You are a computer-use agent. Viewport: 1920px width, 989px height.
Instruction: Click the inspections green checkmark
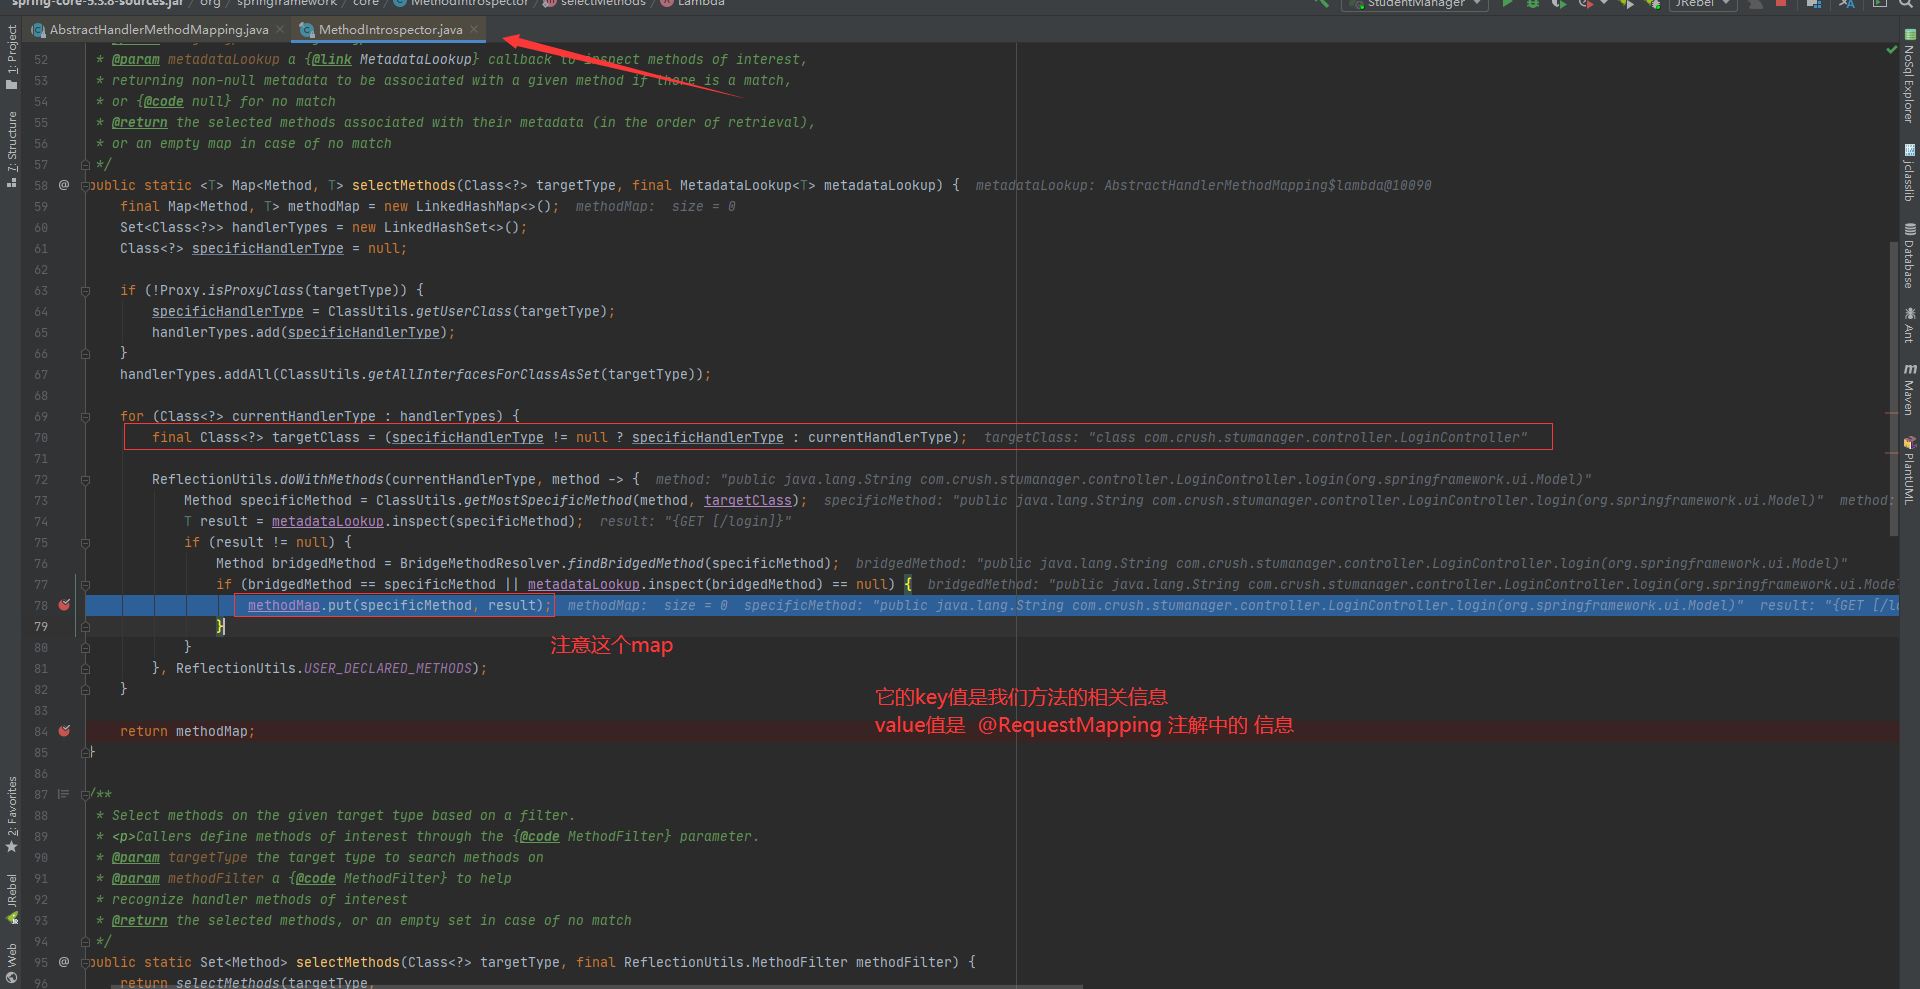[x=1891, y=49]
